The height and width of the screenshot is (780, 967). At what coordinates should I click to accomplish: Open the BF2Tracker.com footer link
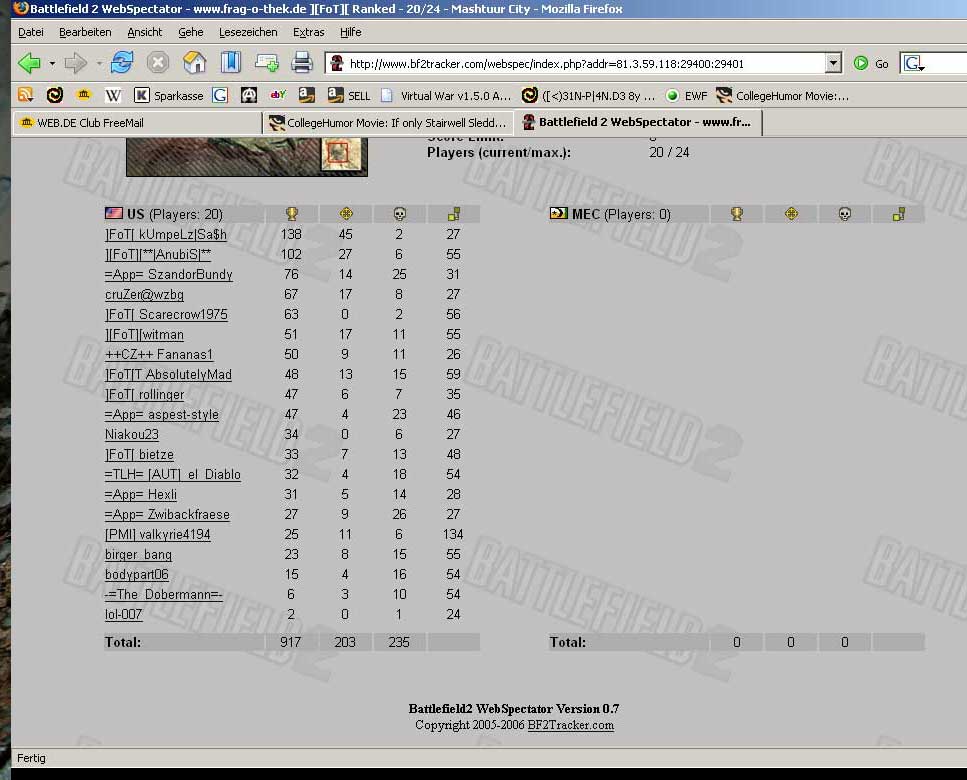point(570,725)
